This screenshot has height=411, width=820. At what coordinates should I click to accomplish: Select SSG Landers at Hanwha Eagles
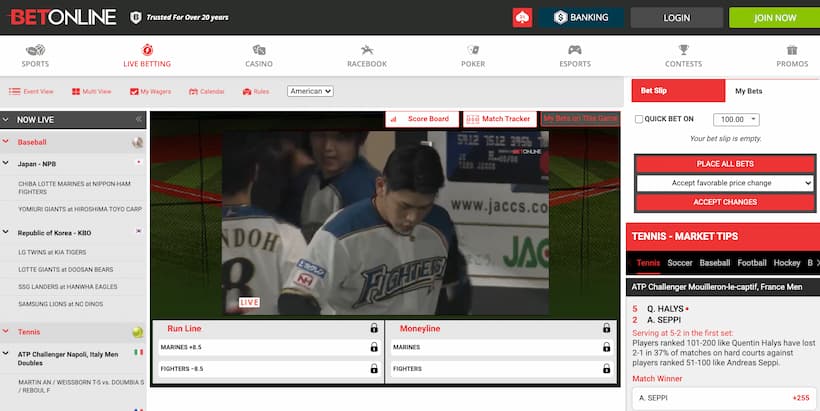67,287
